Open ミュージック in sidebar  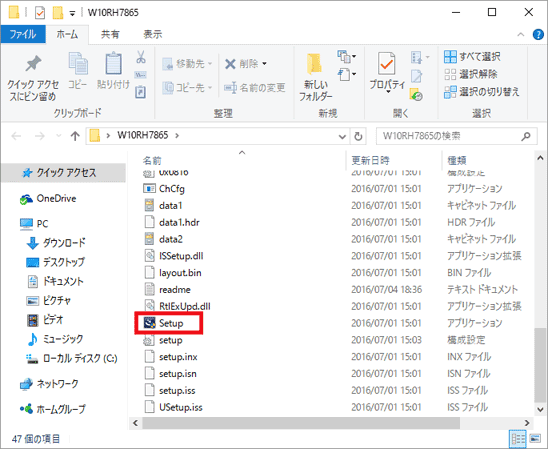(55, 339)
